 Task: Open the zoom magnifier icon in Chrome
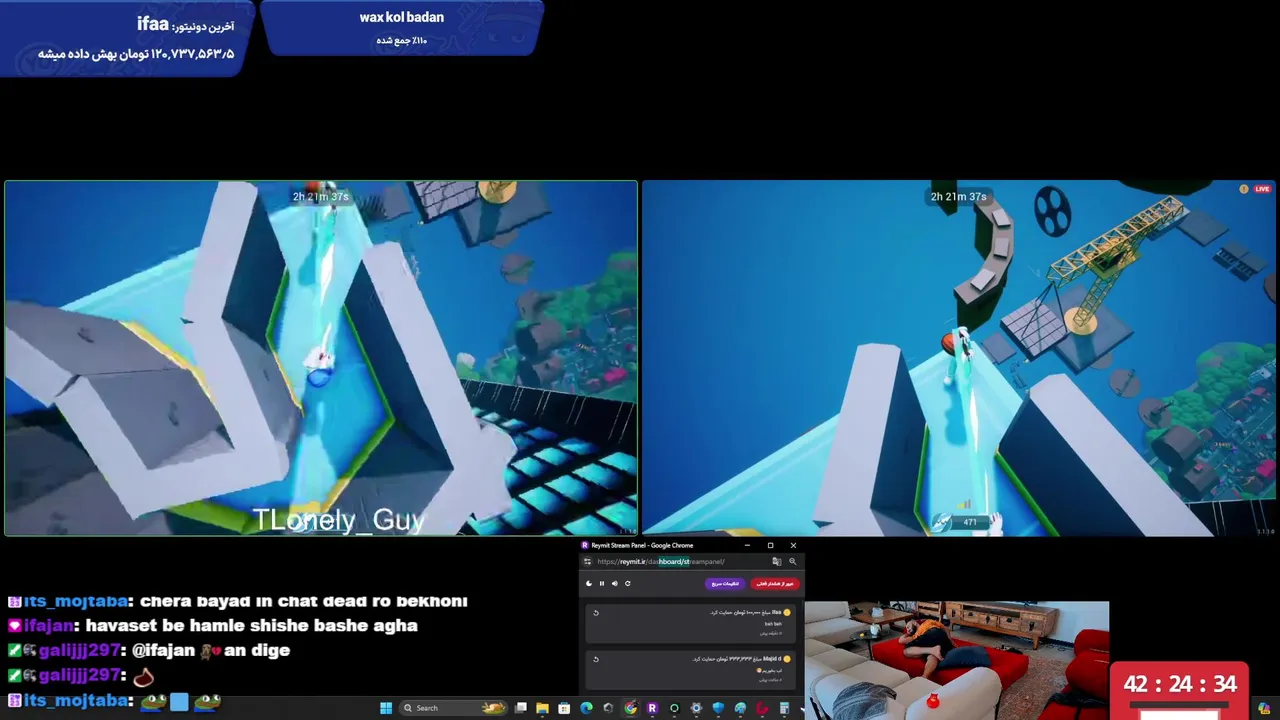point(792,561)
